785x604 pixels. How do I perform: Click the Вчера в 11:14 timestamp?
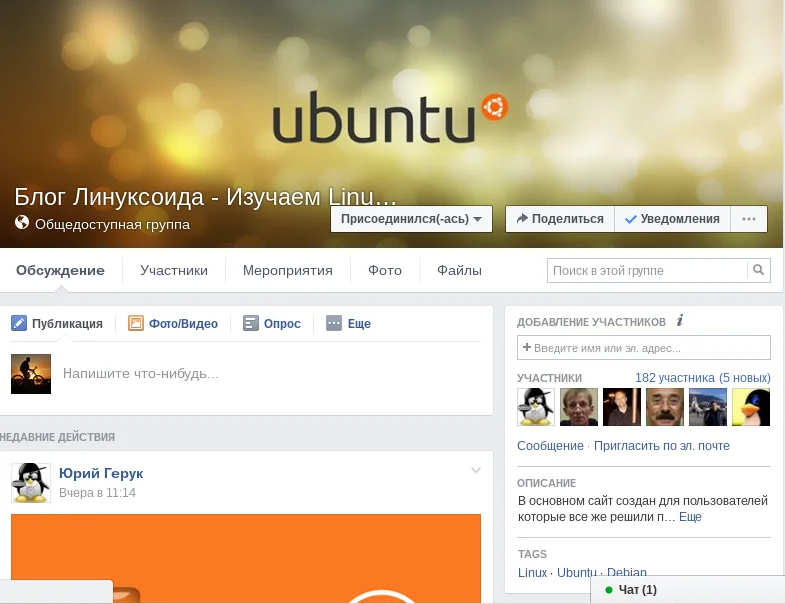[97, 493]
